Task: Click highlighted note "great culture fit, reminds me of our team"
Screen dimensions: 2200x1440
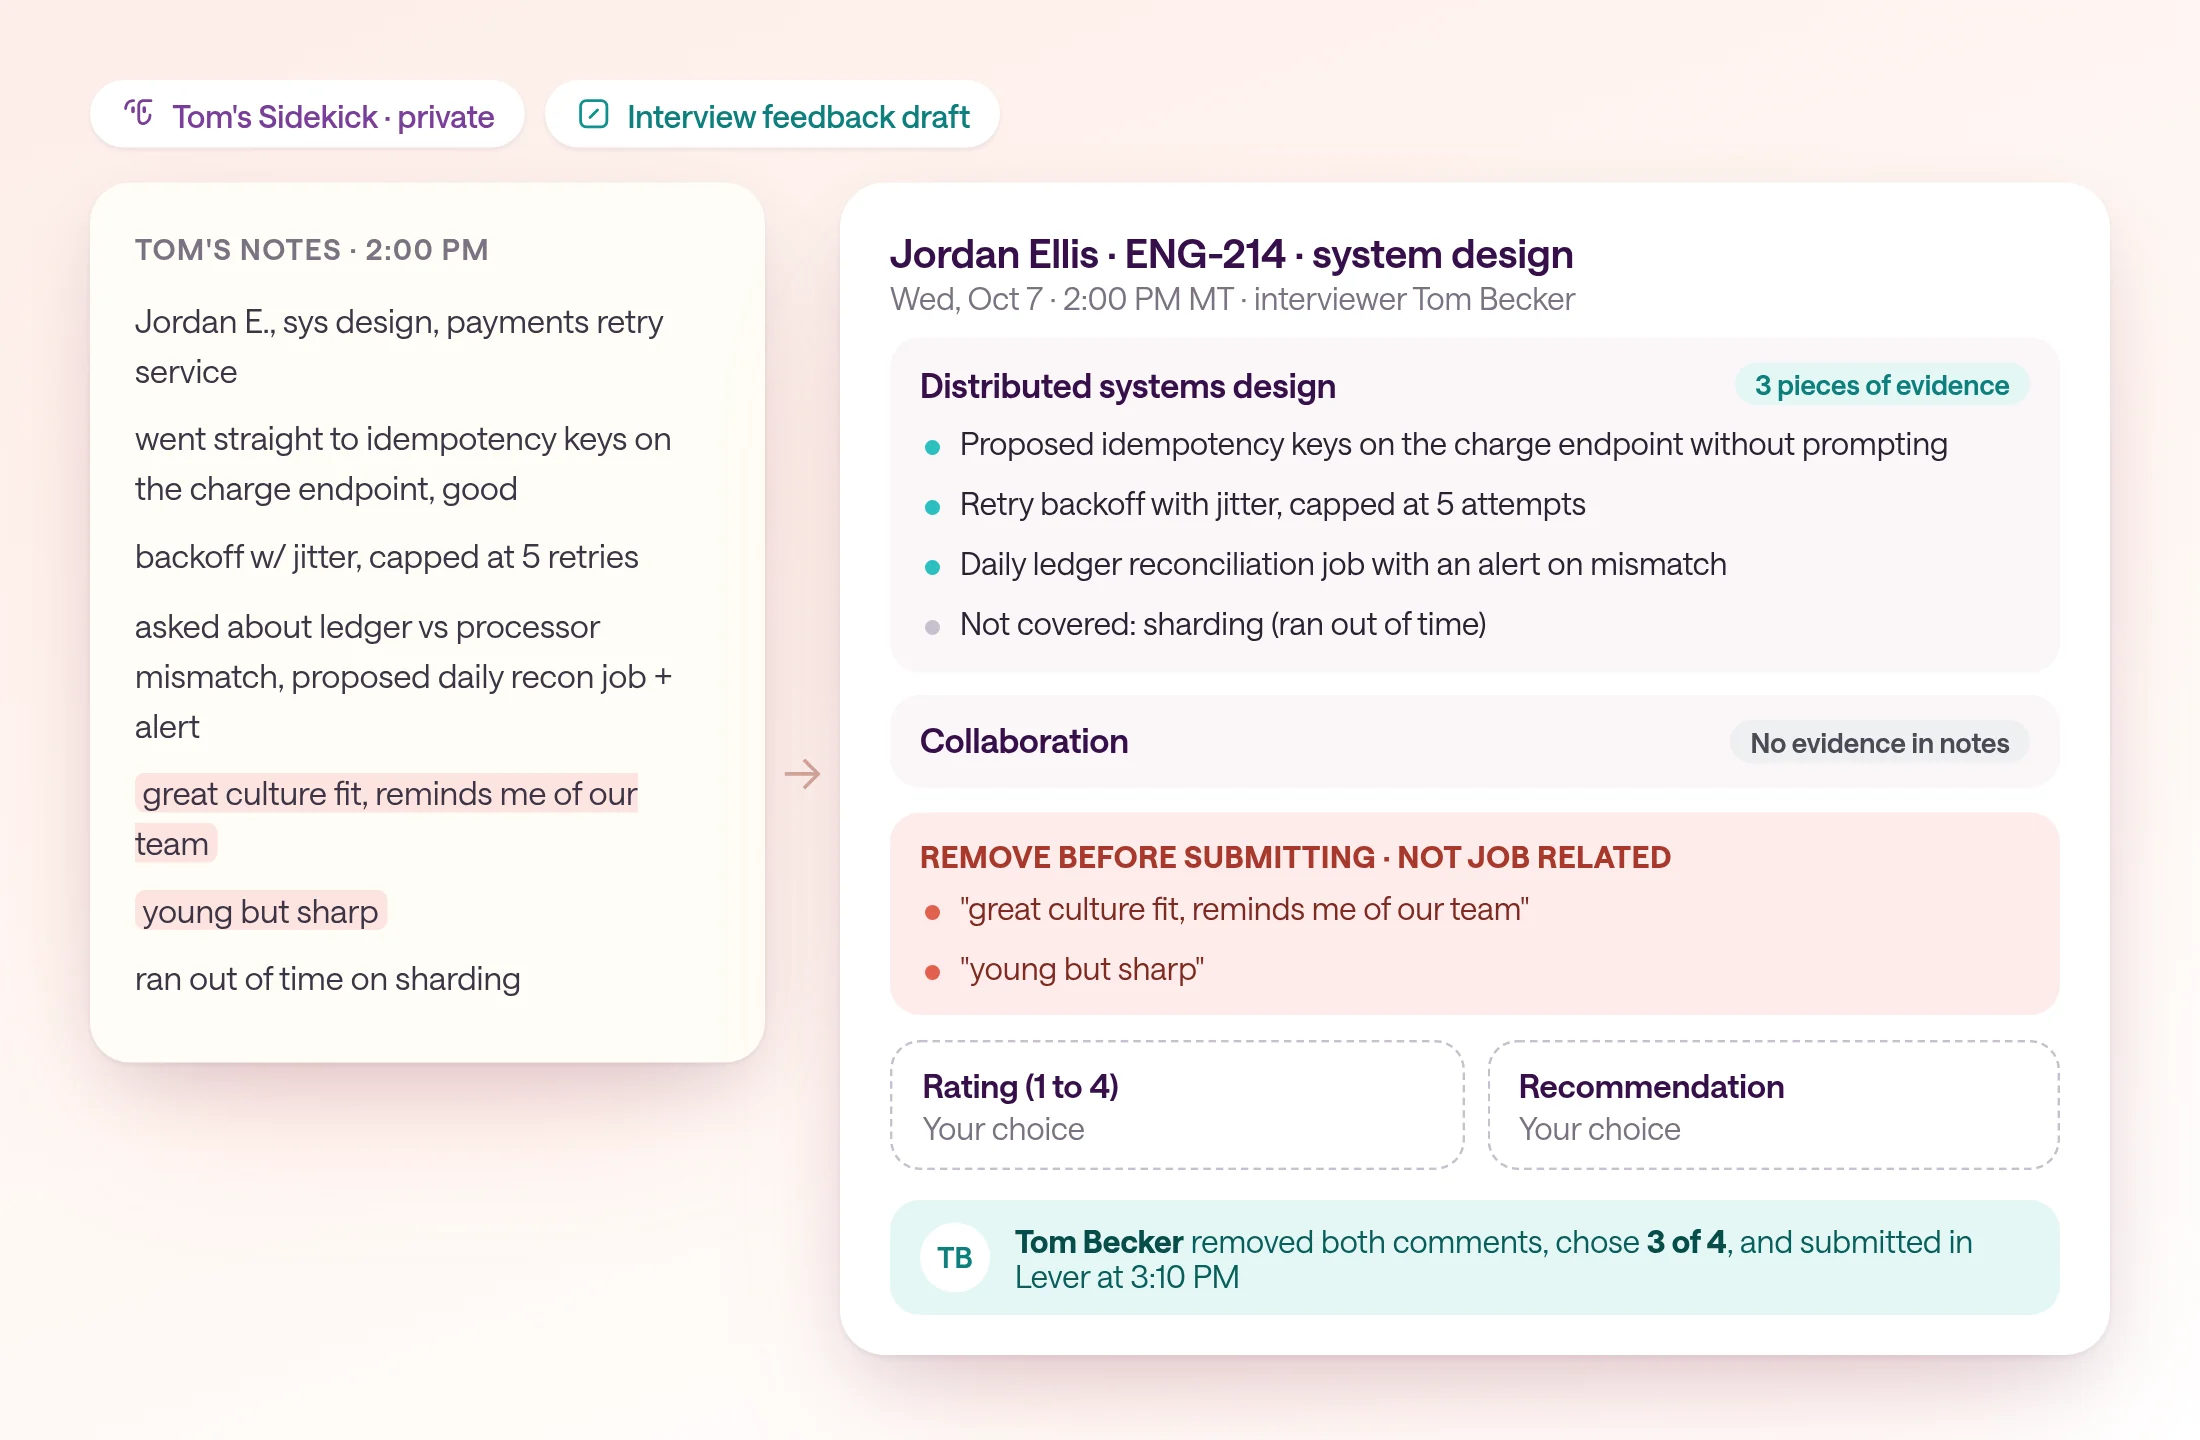Action: [386, 818]
